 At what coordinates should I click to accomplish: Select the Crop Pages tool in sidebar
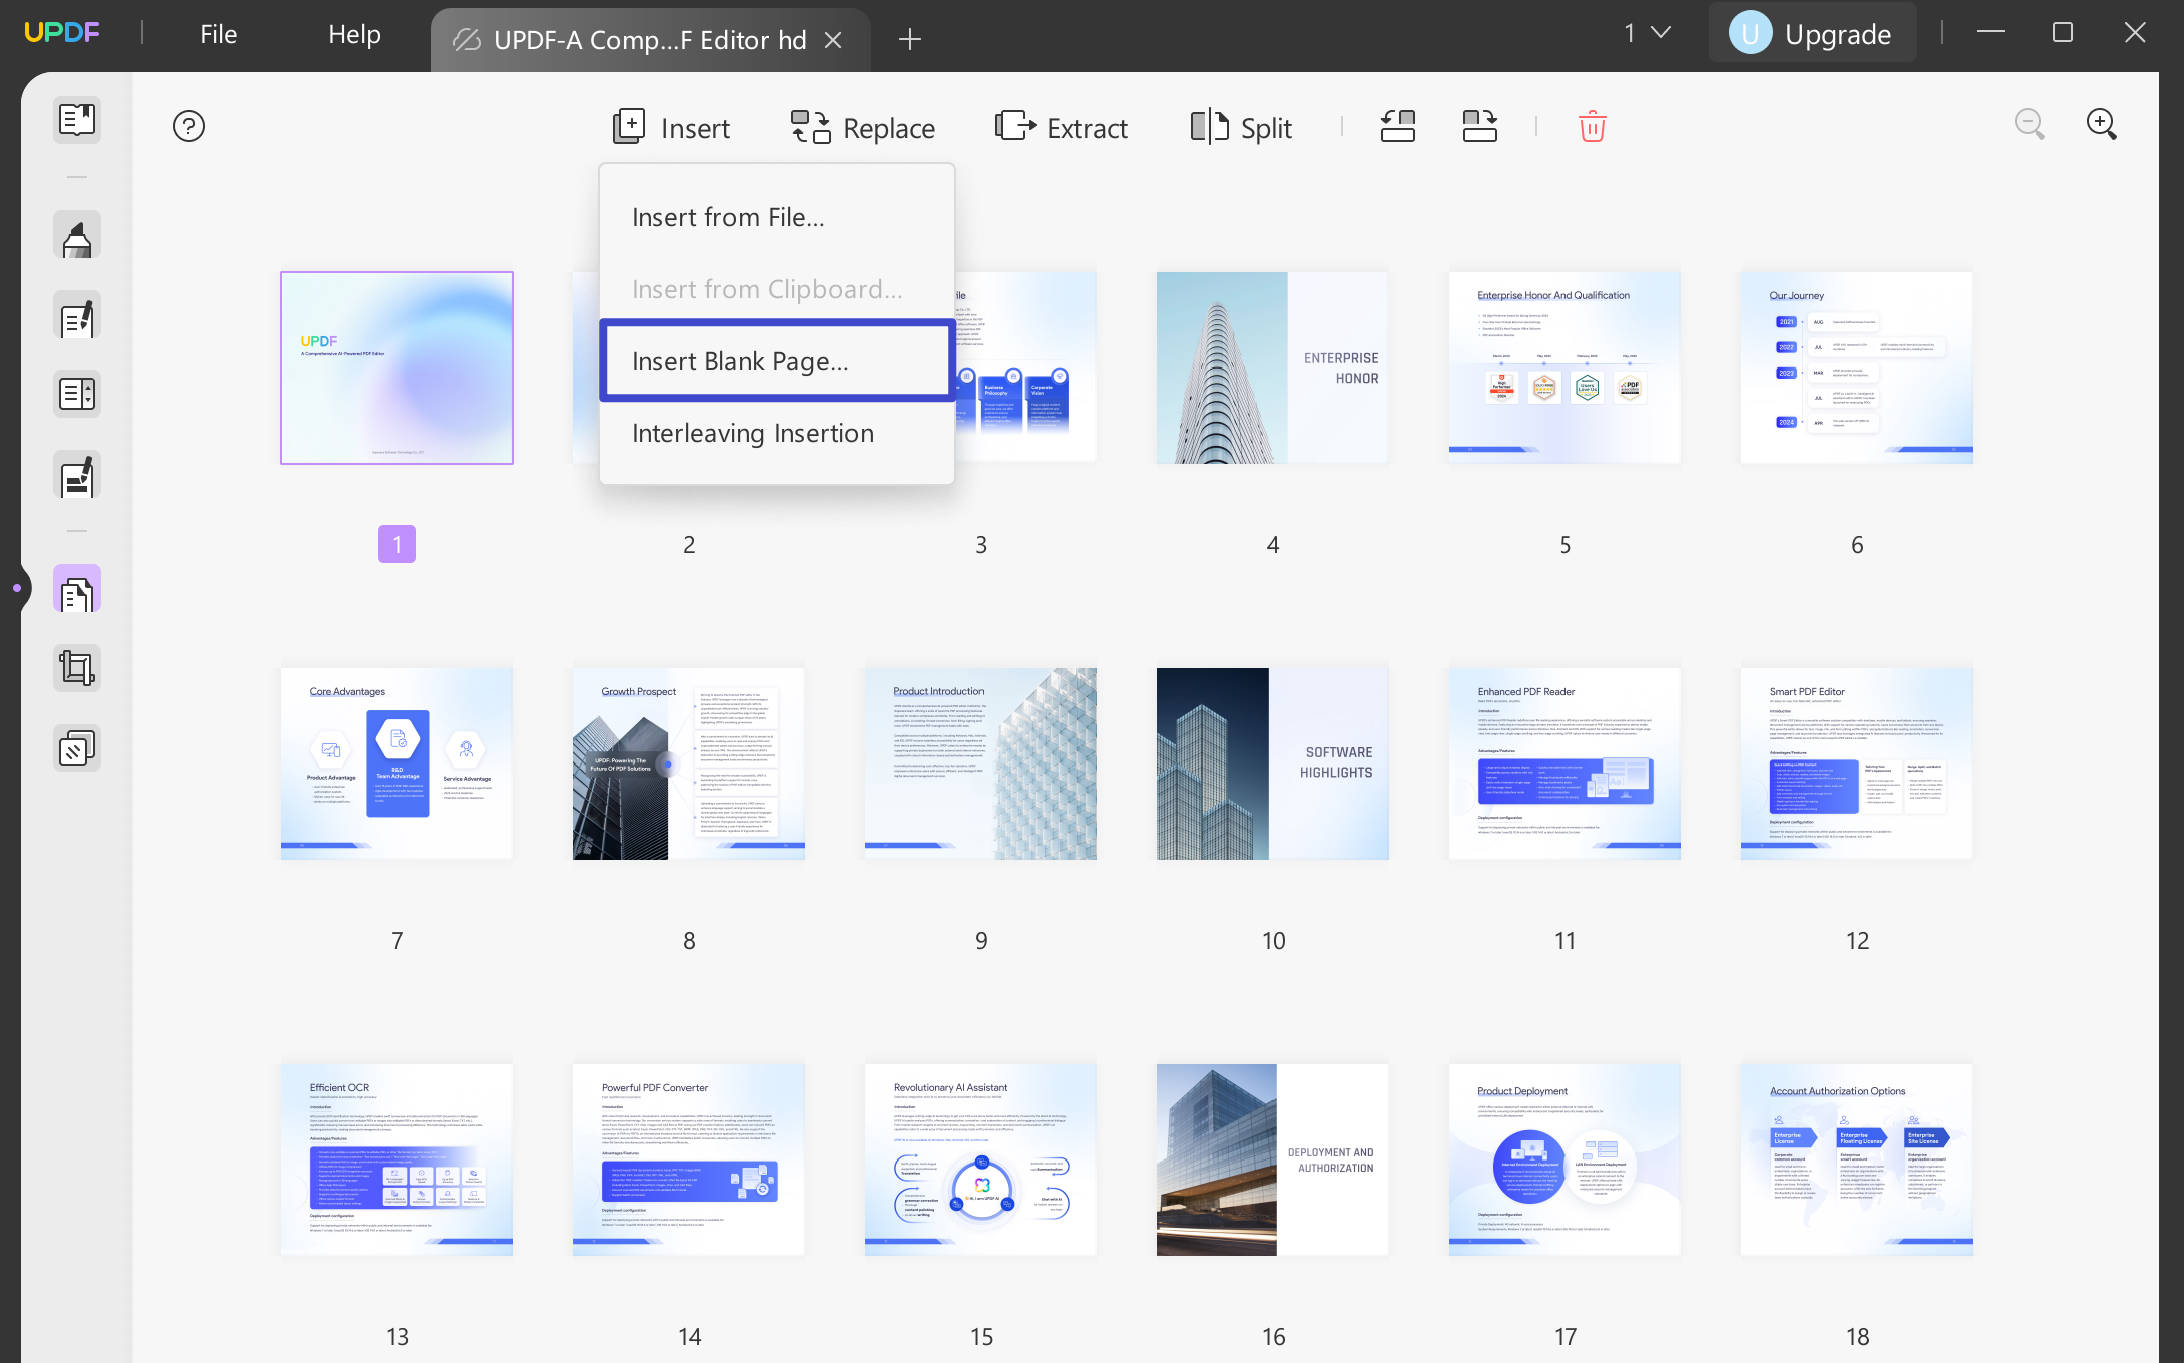[76, 667]
